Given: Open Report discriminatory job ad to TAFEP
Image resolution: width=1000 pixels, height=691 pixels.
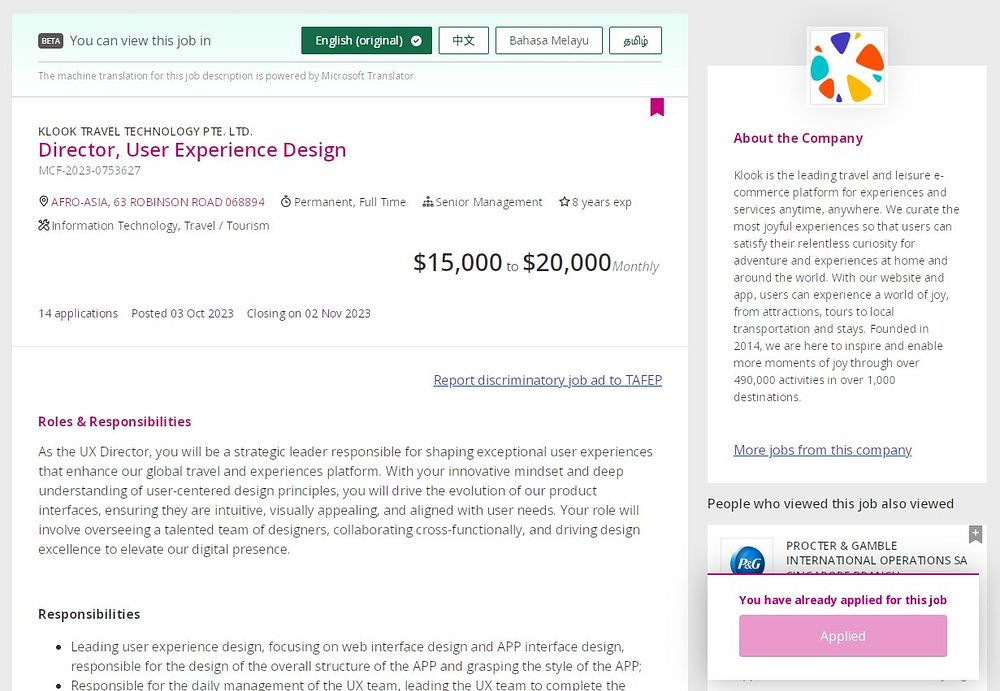Looking at the screenshot, I should tap(547, 380).
